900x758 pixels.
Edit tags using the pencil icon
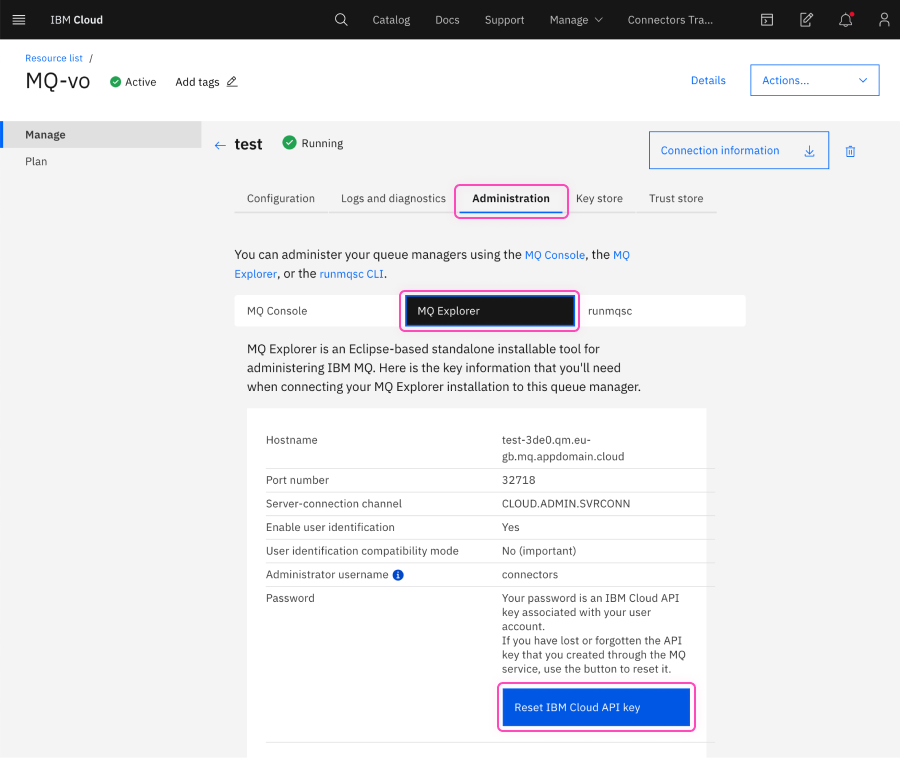click(x=232, y=82)
